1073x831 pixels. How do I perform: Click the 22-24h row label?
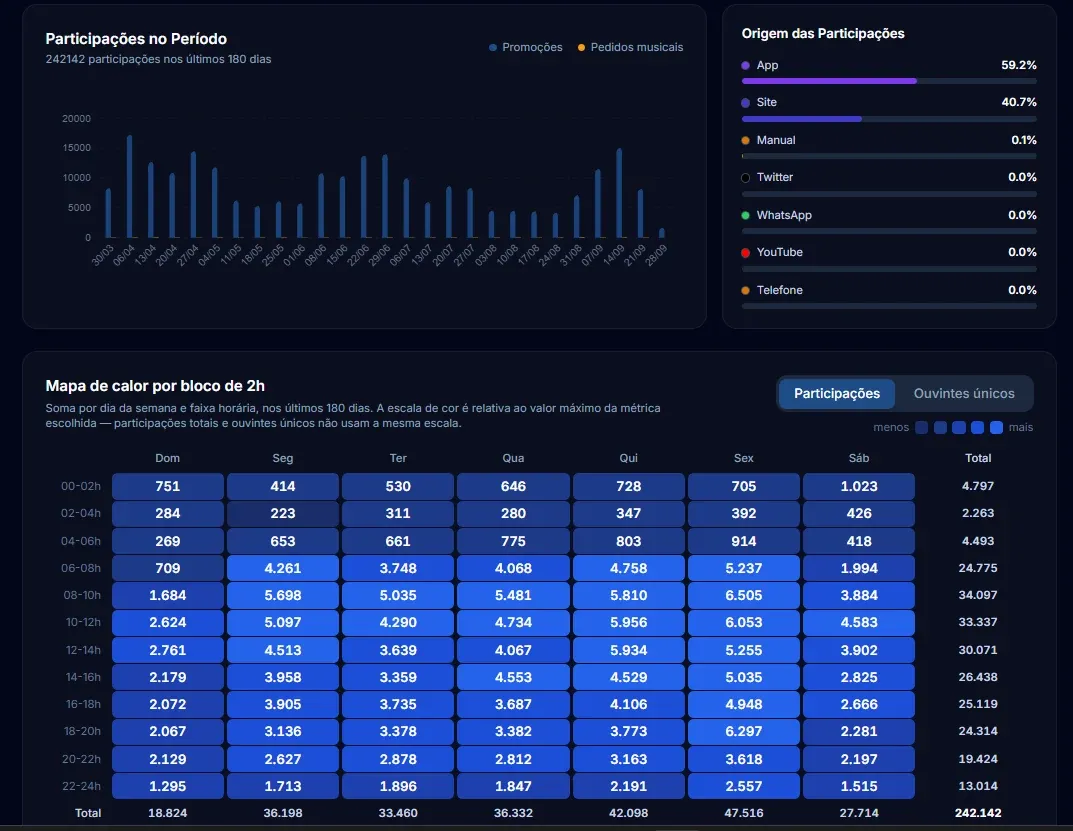(x=81, y=786)
